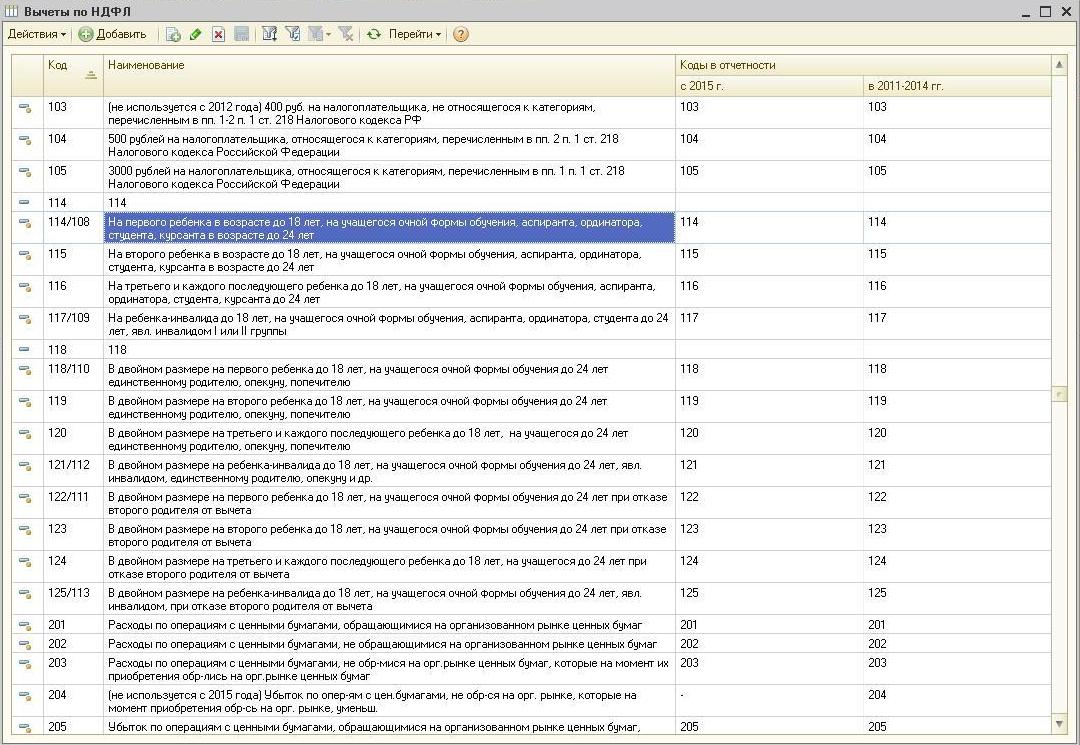Expand the 118 group row

coord(24,350)
